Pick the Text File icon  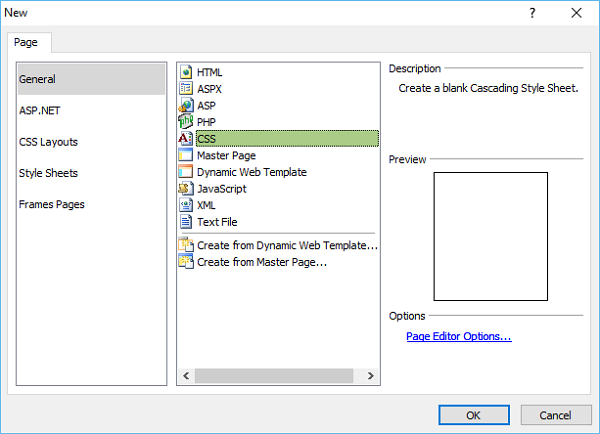[186, 222]
